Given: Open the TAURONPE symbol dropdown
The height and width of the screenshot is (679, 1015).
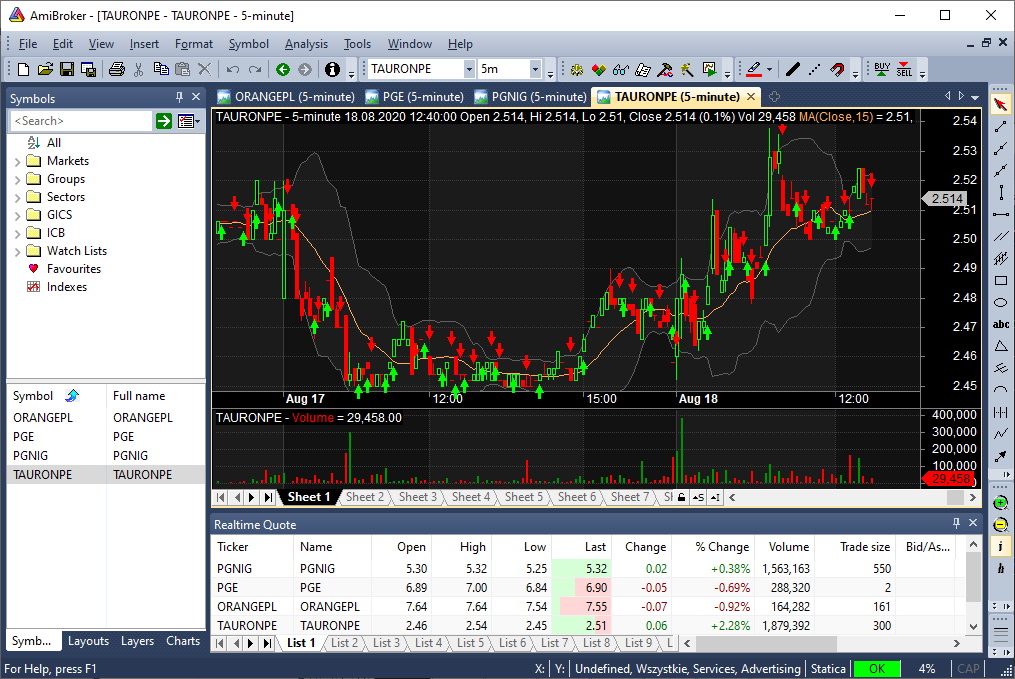Looking at the screenshot, I should [x=468, y=69].
